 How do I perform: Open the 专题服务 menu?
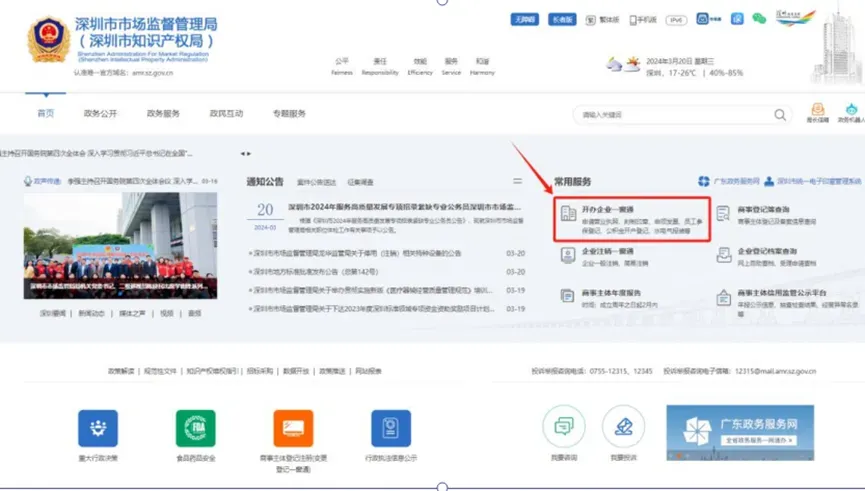click(x=289, y=113)
